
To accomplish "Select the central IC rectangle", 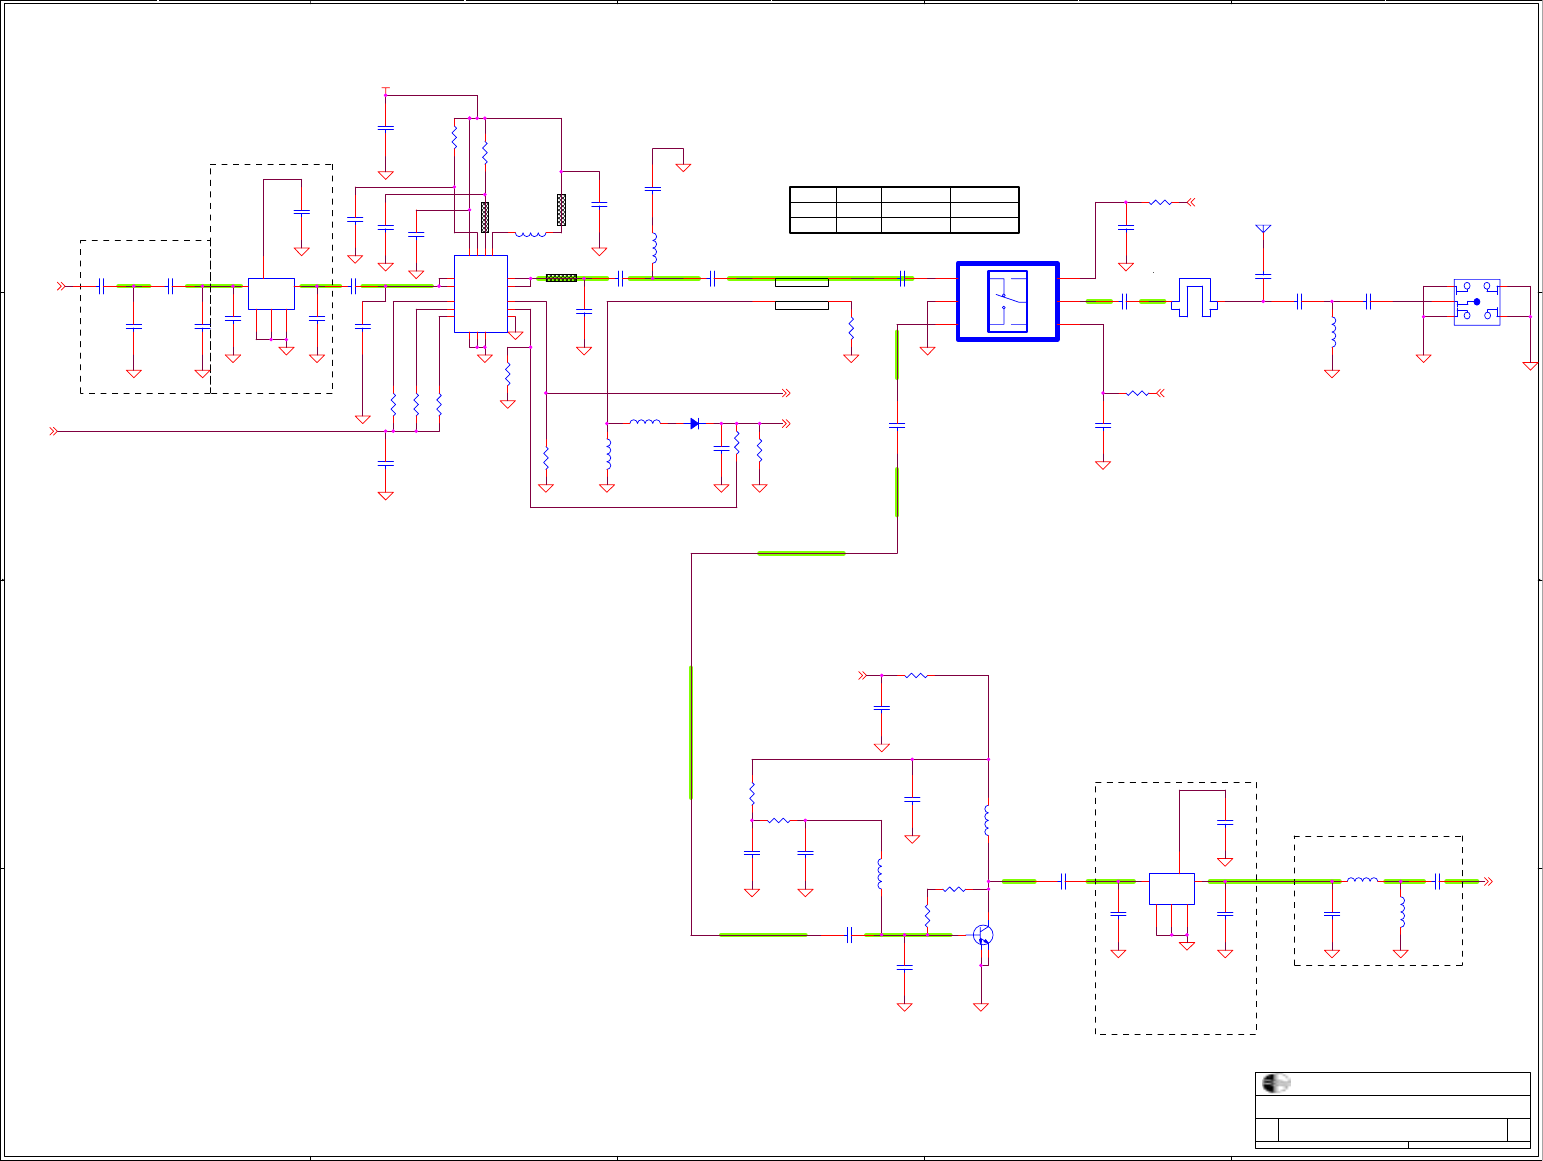I will tap(480, 293).
